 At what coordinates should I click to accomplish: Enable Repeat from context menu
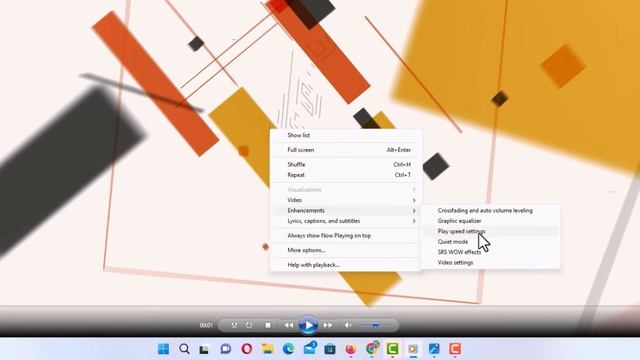coord(345,175)
